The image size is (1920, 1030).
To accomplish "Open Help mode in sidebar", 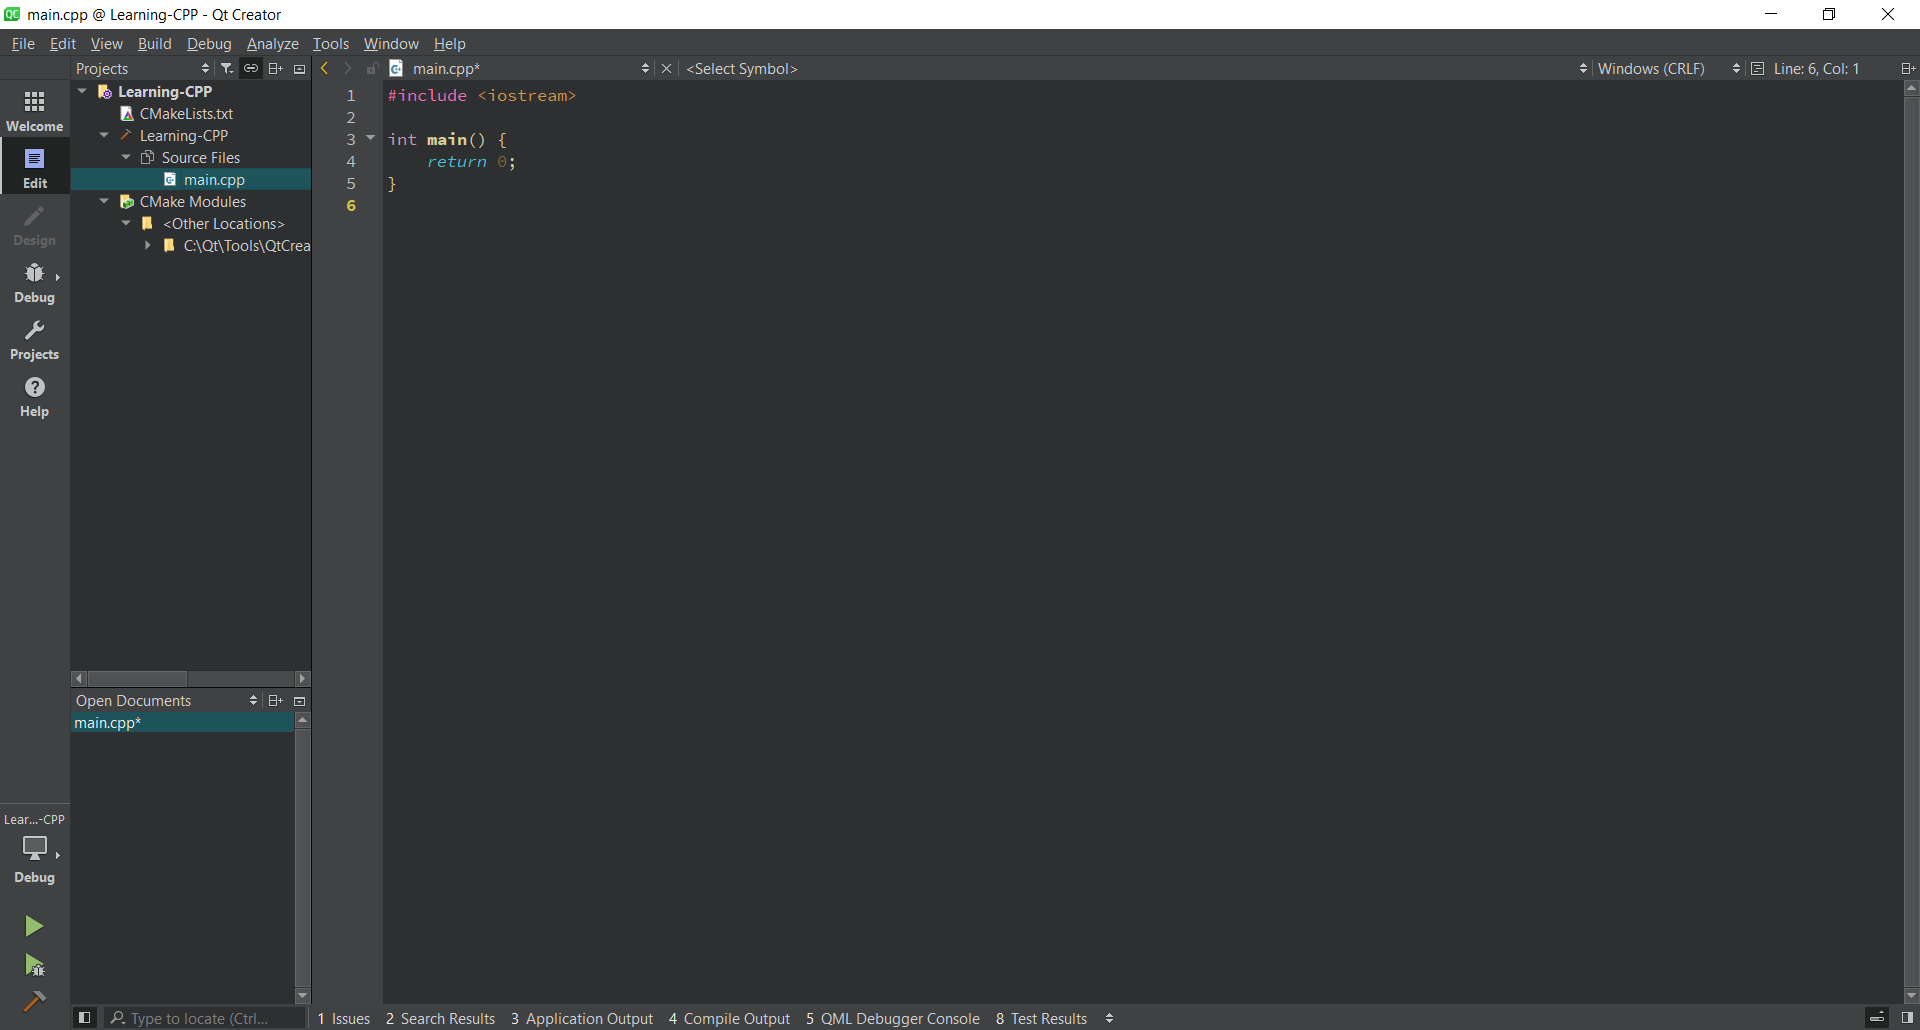I will (35, 395).
